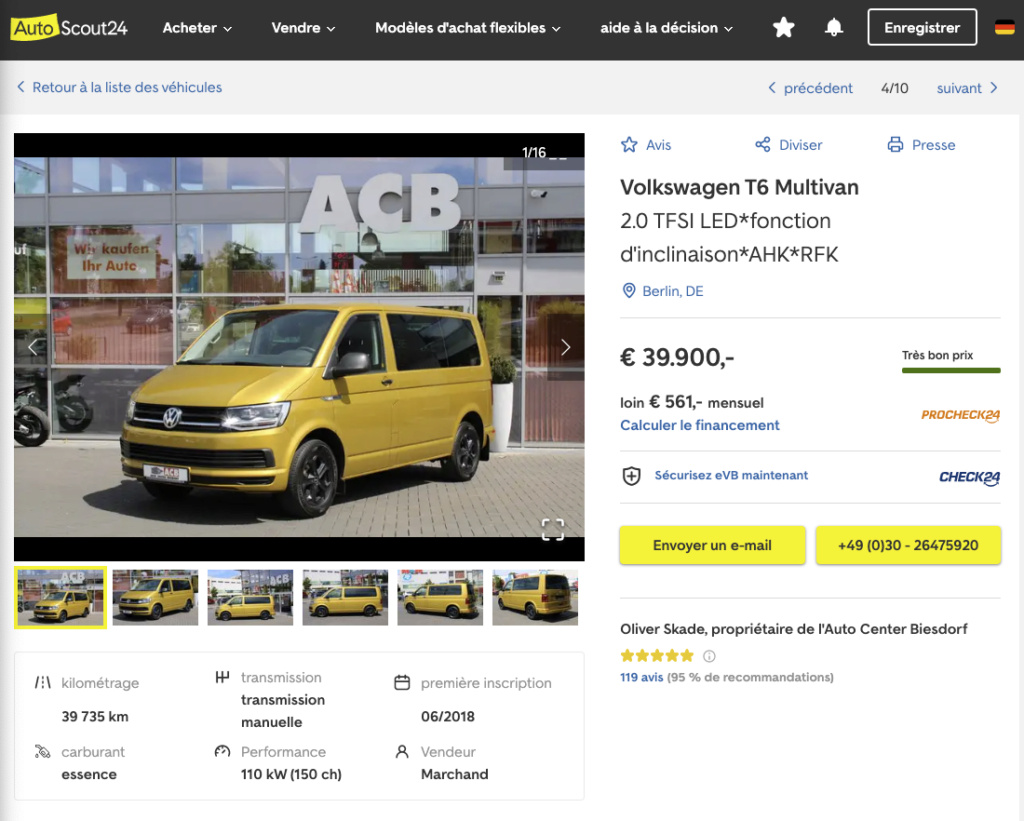
Task: Call dealer via +49 (0)30 - 26475920 button
Action: coord(908,545)
